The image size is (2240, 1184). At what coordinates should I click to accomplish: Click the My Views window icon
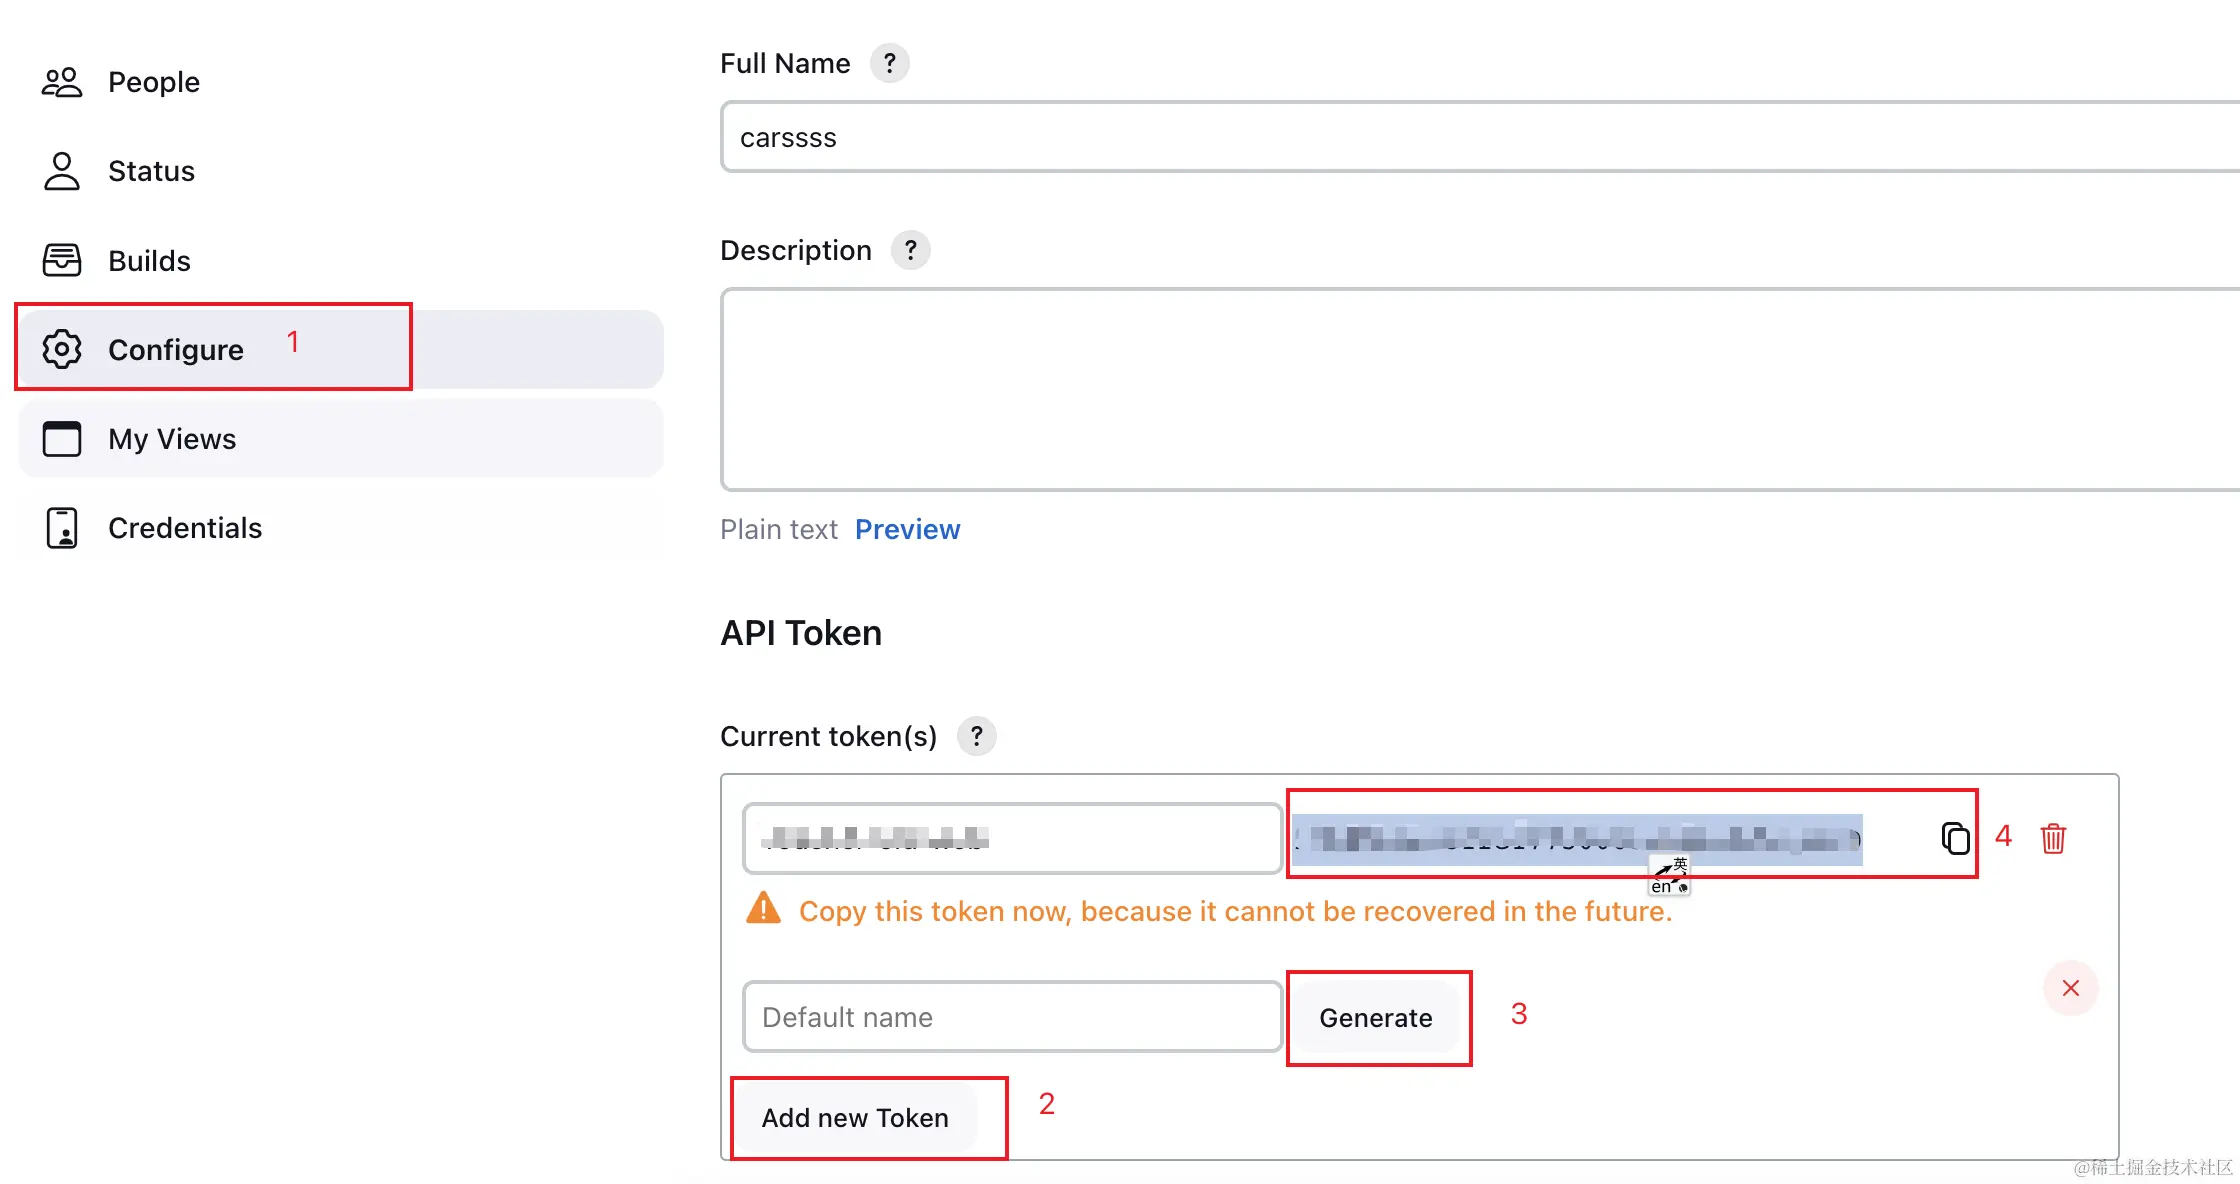coord(62,438)
